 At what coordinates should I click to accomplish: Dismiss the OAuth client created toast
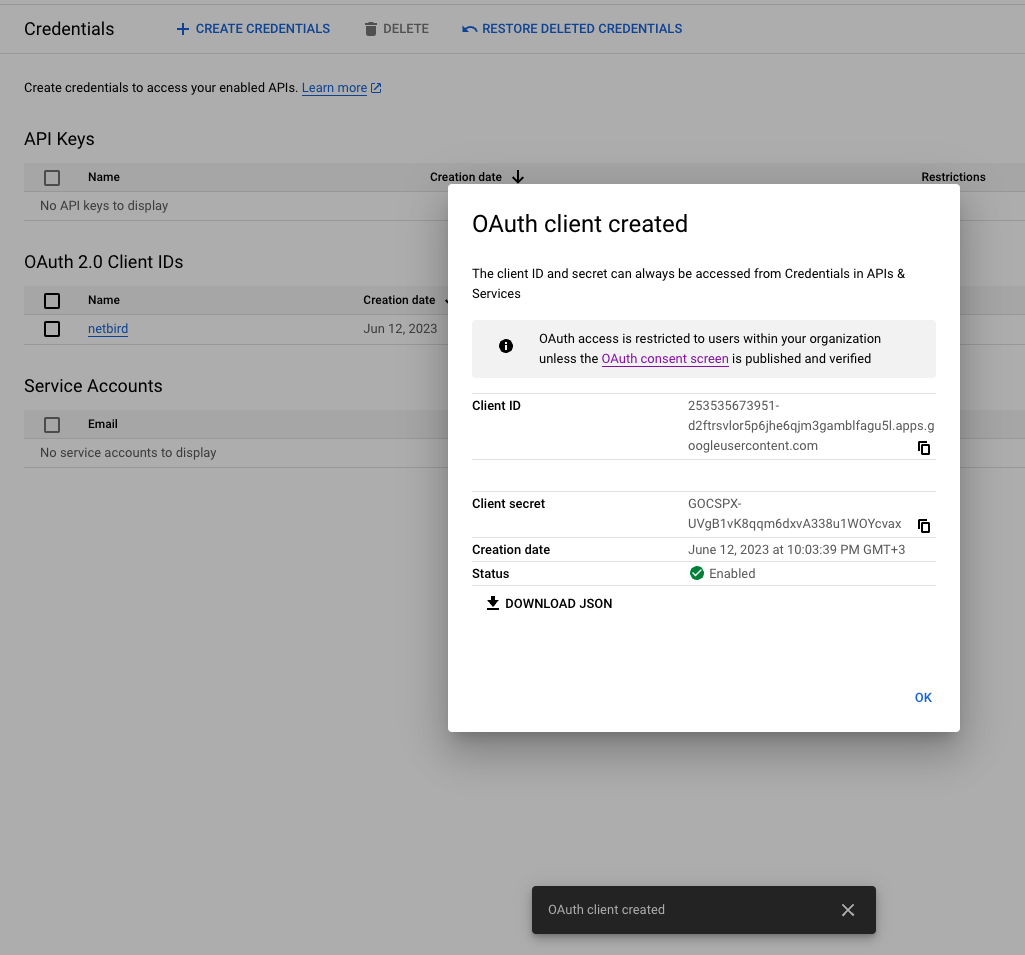[847, 910]
